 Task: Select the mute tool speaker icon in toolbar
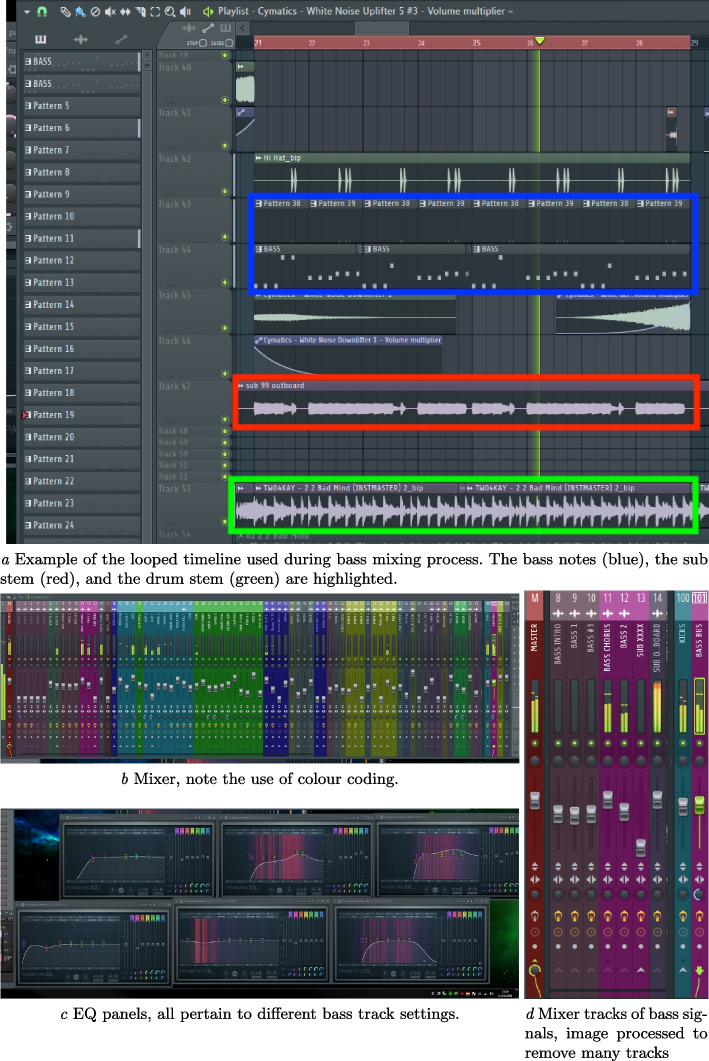(110, 12)
